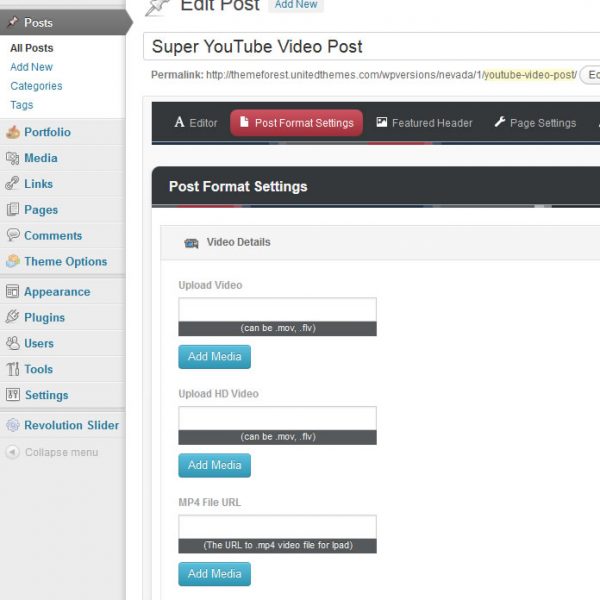
Task: Click the Links chain icon
Action: 13,184
